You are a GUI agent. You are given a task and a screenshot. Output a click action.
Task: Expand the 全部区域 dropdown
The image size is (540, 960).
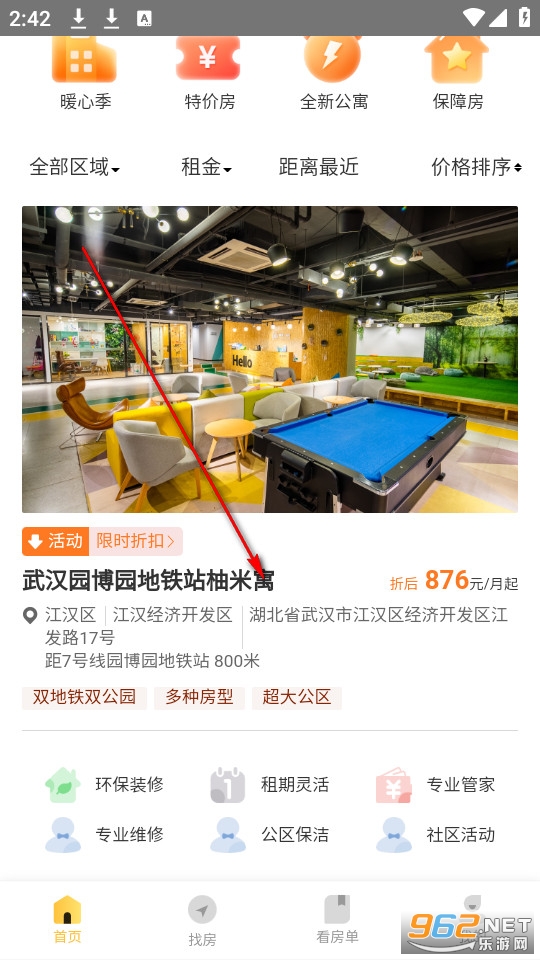click(x=75, y=167)
